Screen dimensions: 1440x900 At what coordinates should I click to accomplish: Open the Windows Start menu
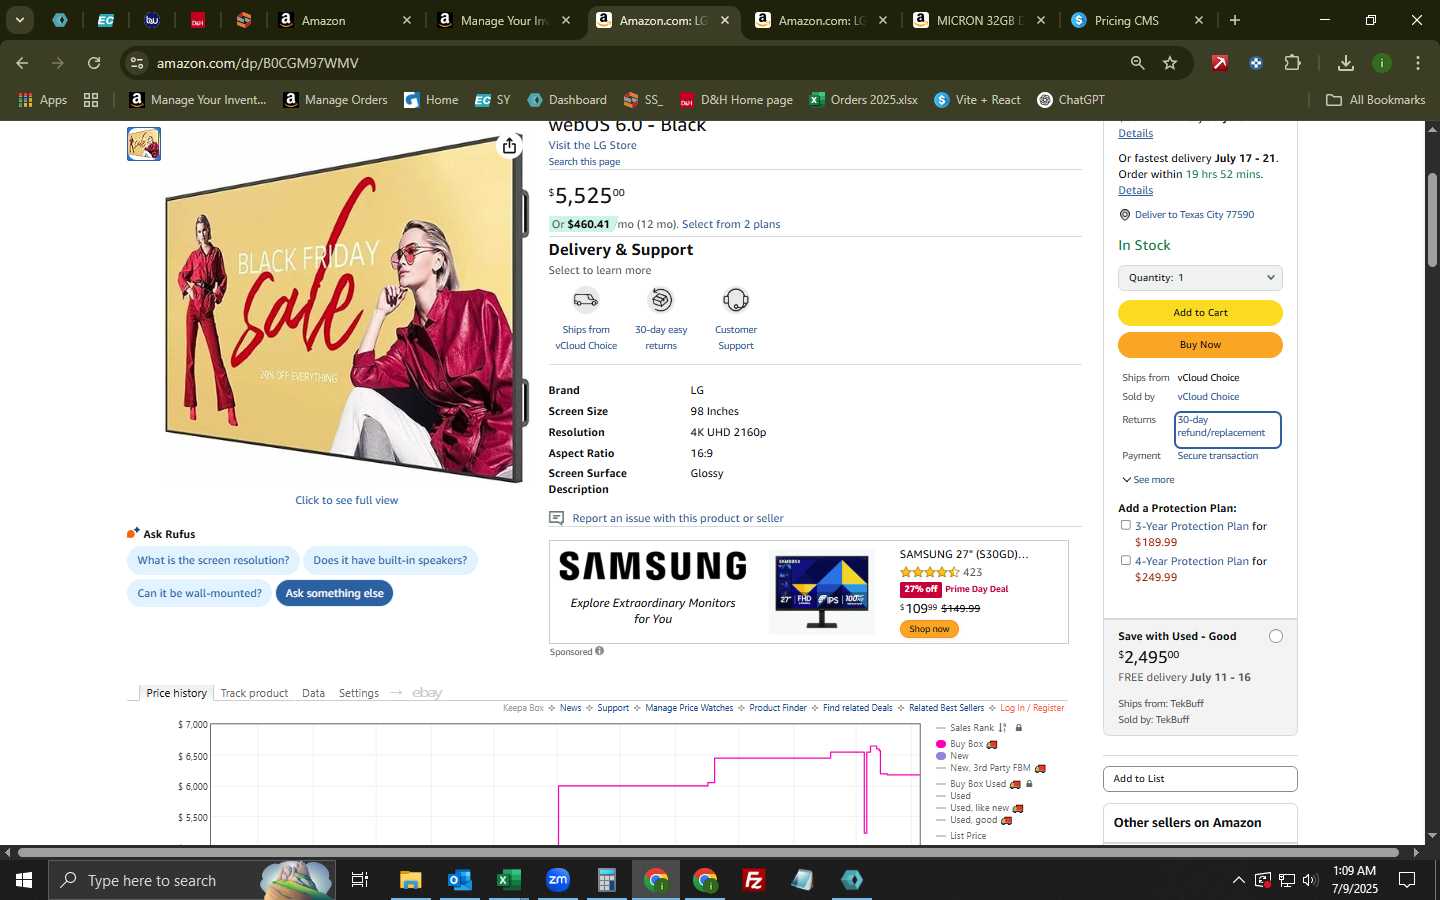(24, 880)
